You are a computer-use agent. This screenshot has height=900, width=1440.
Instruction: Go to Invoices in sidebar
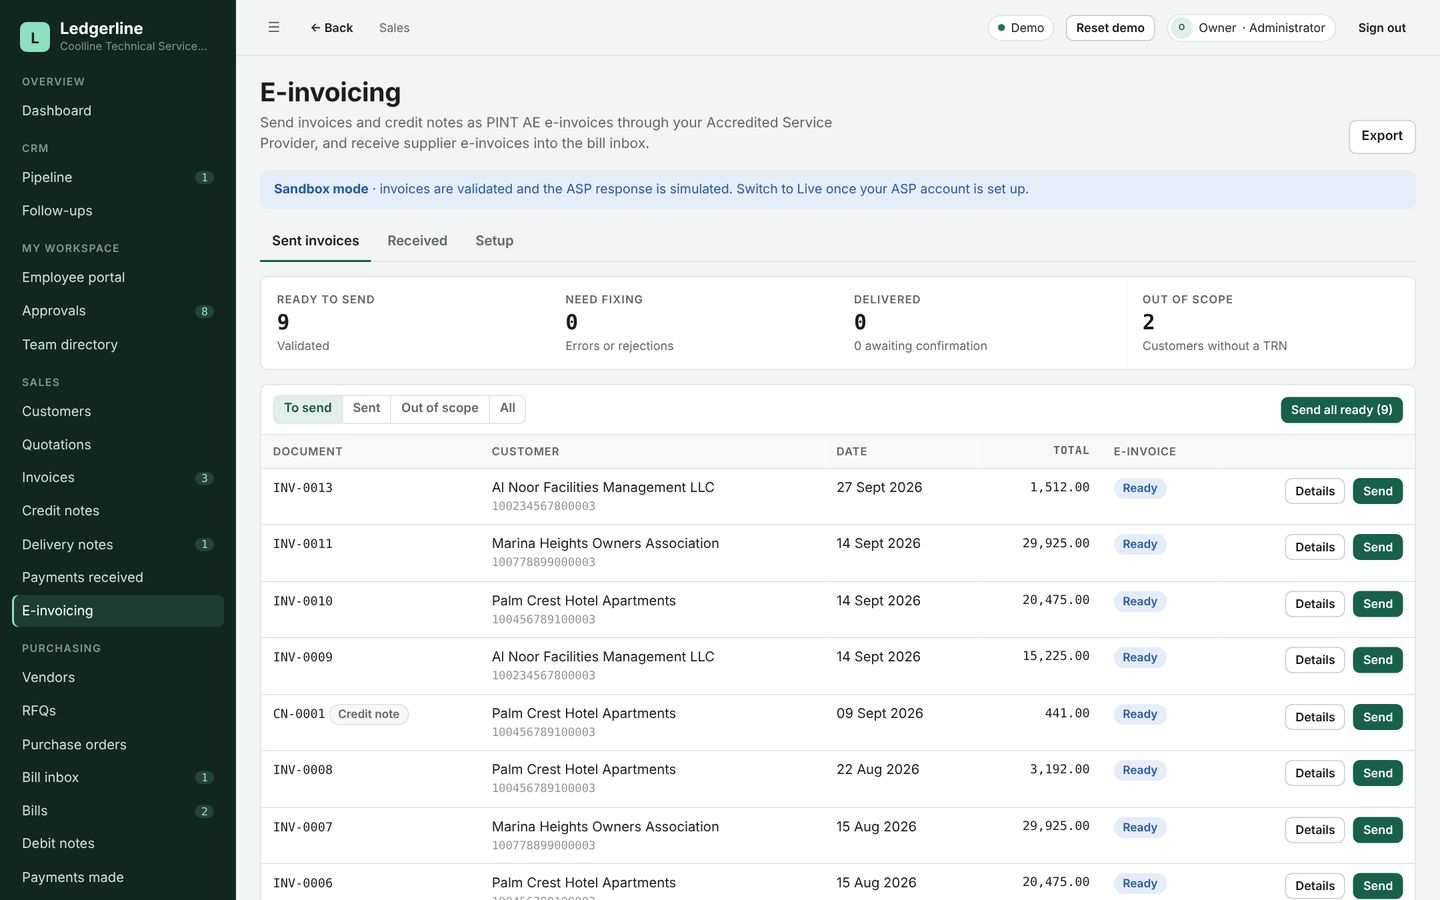pos(118,478)
